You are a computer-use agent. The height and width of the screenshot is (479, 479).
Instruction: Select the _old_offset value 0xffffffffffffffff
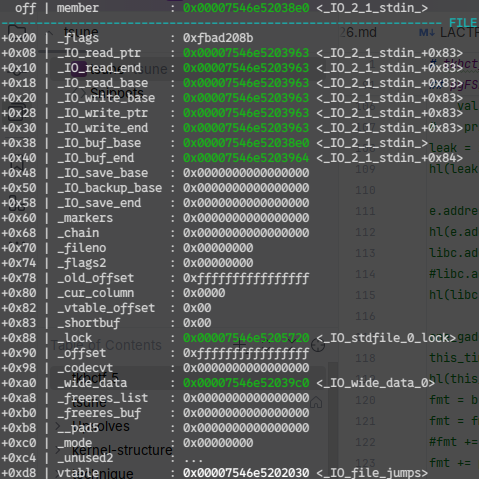246,278
